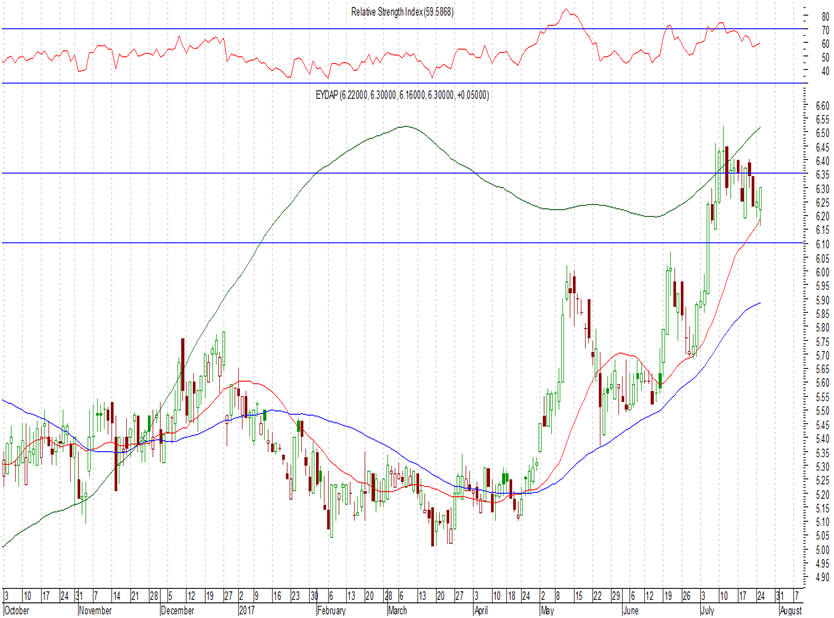Click the 6.35 price axis label
The width and height of the screenshot is (834, 618).
tap(822, 175)
